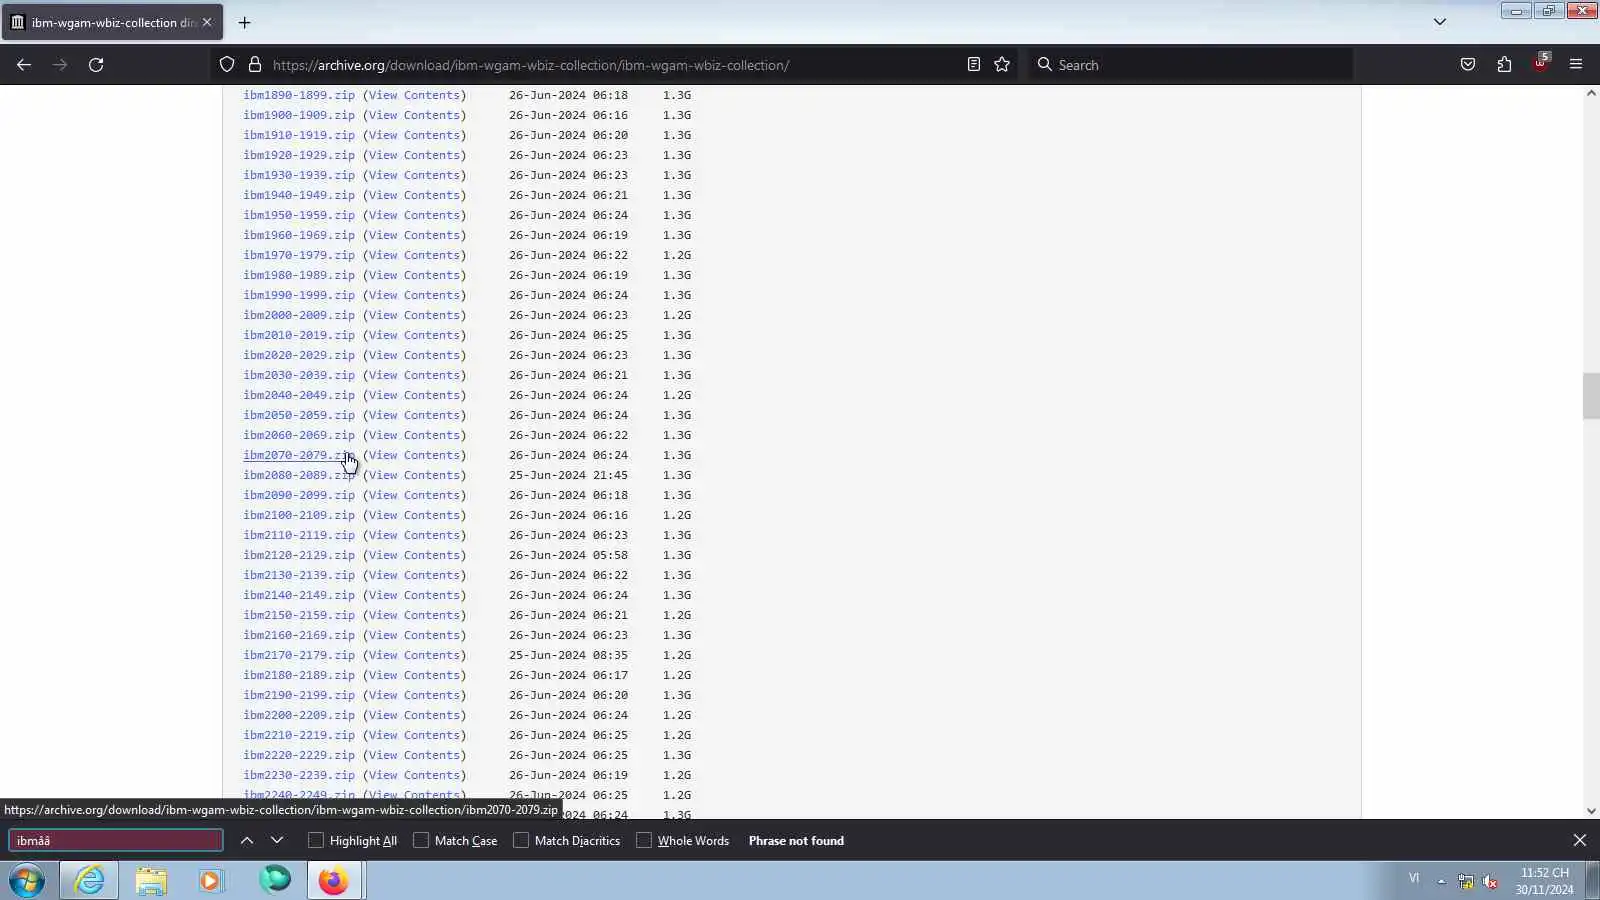This screenshot has width=1600, height=900.
Task: Open Save to Pocket icon
Action: click(1468, 65)
